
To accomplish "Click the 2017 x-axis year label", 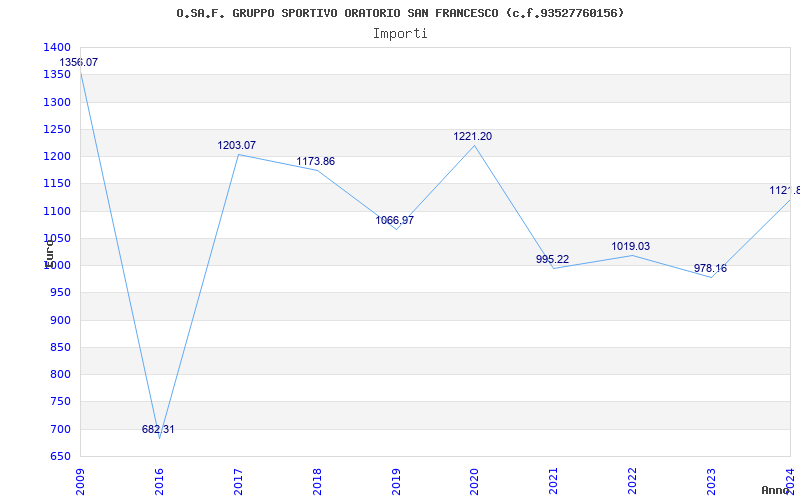I will pos(238,481).
